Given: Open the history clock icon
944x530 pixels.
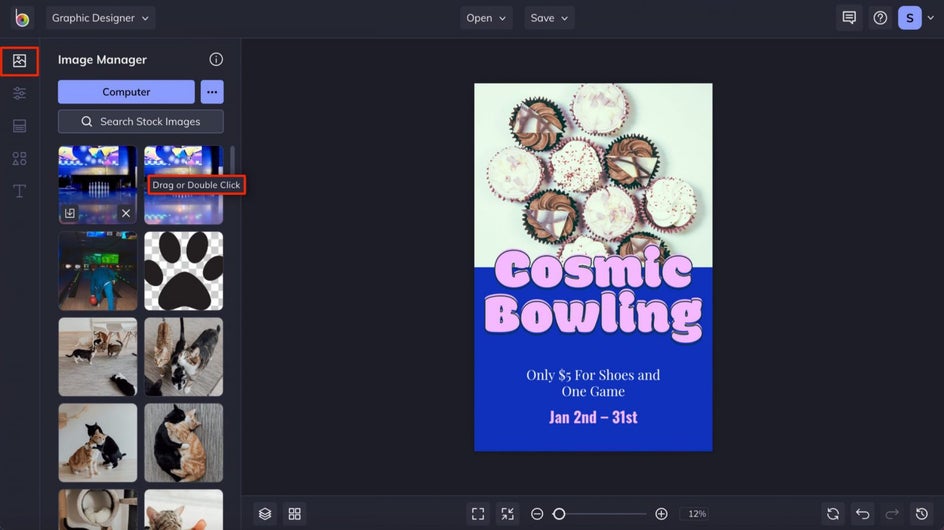Looking at the screenshot, I should click(x=921, y=514).
